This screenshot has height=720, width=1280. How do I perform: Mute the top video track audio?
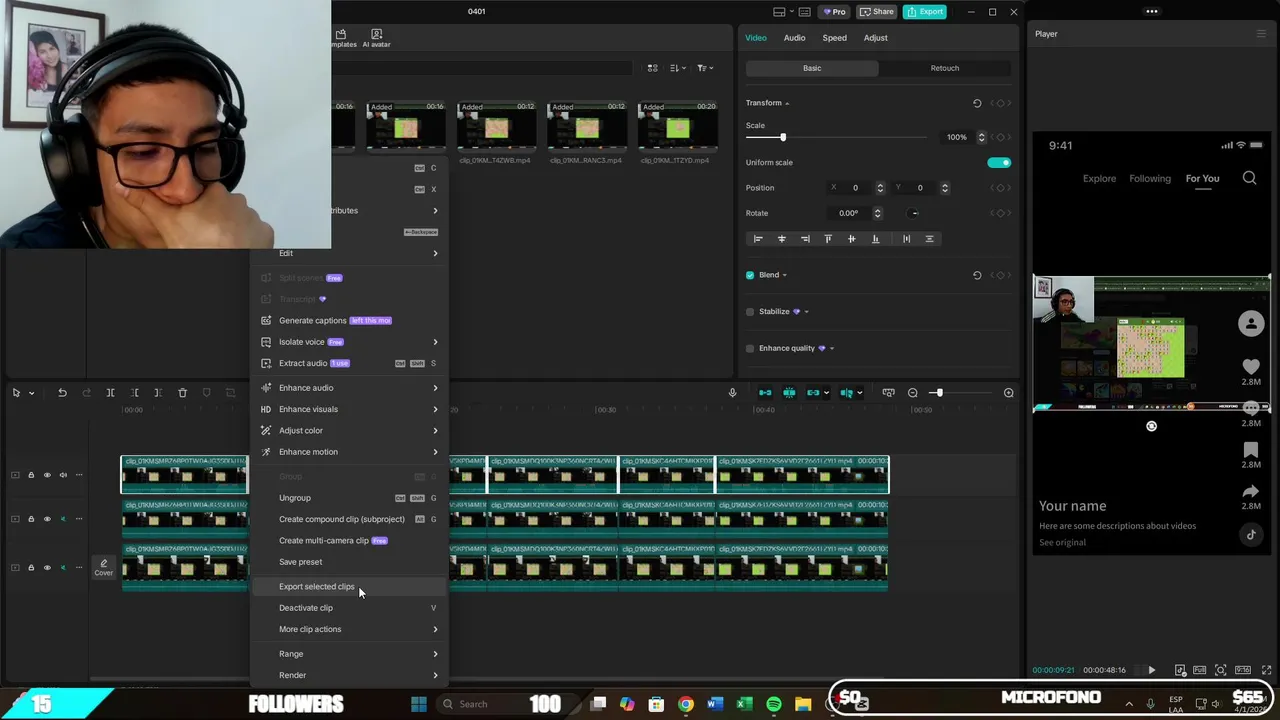coord(63,475)
